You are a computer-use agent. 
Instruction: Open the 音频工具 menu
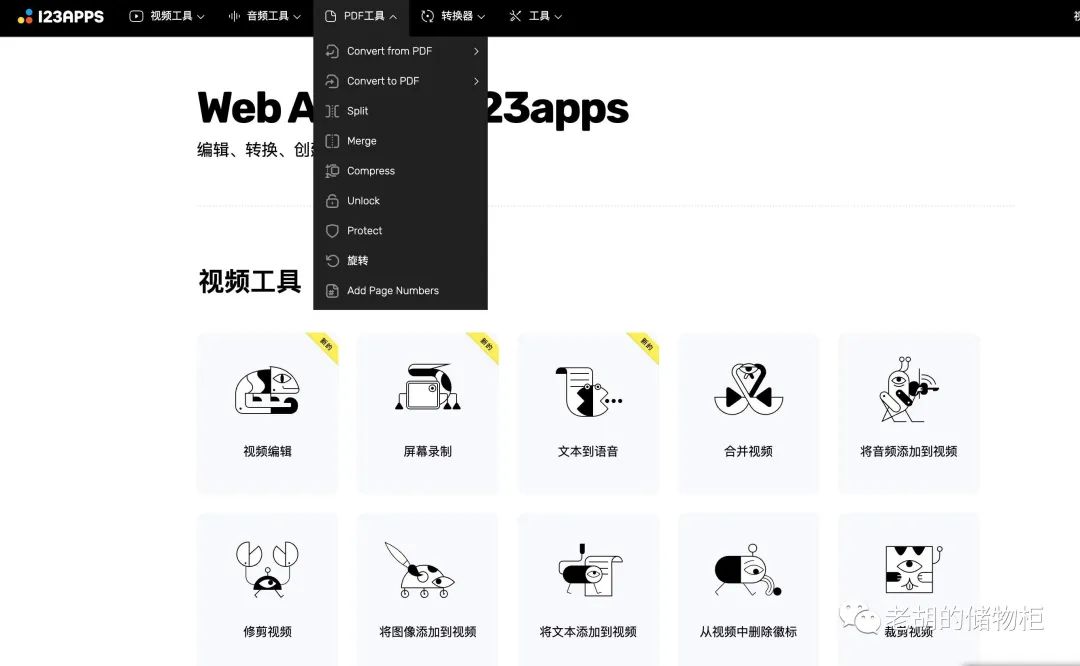pyautogui.click(x=264, y=16)
